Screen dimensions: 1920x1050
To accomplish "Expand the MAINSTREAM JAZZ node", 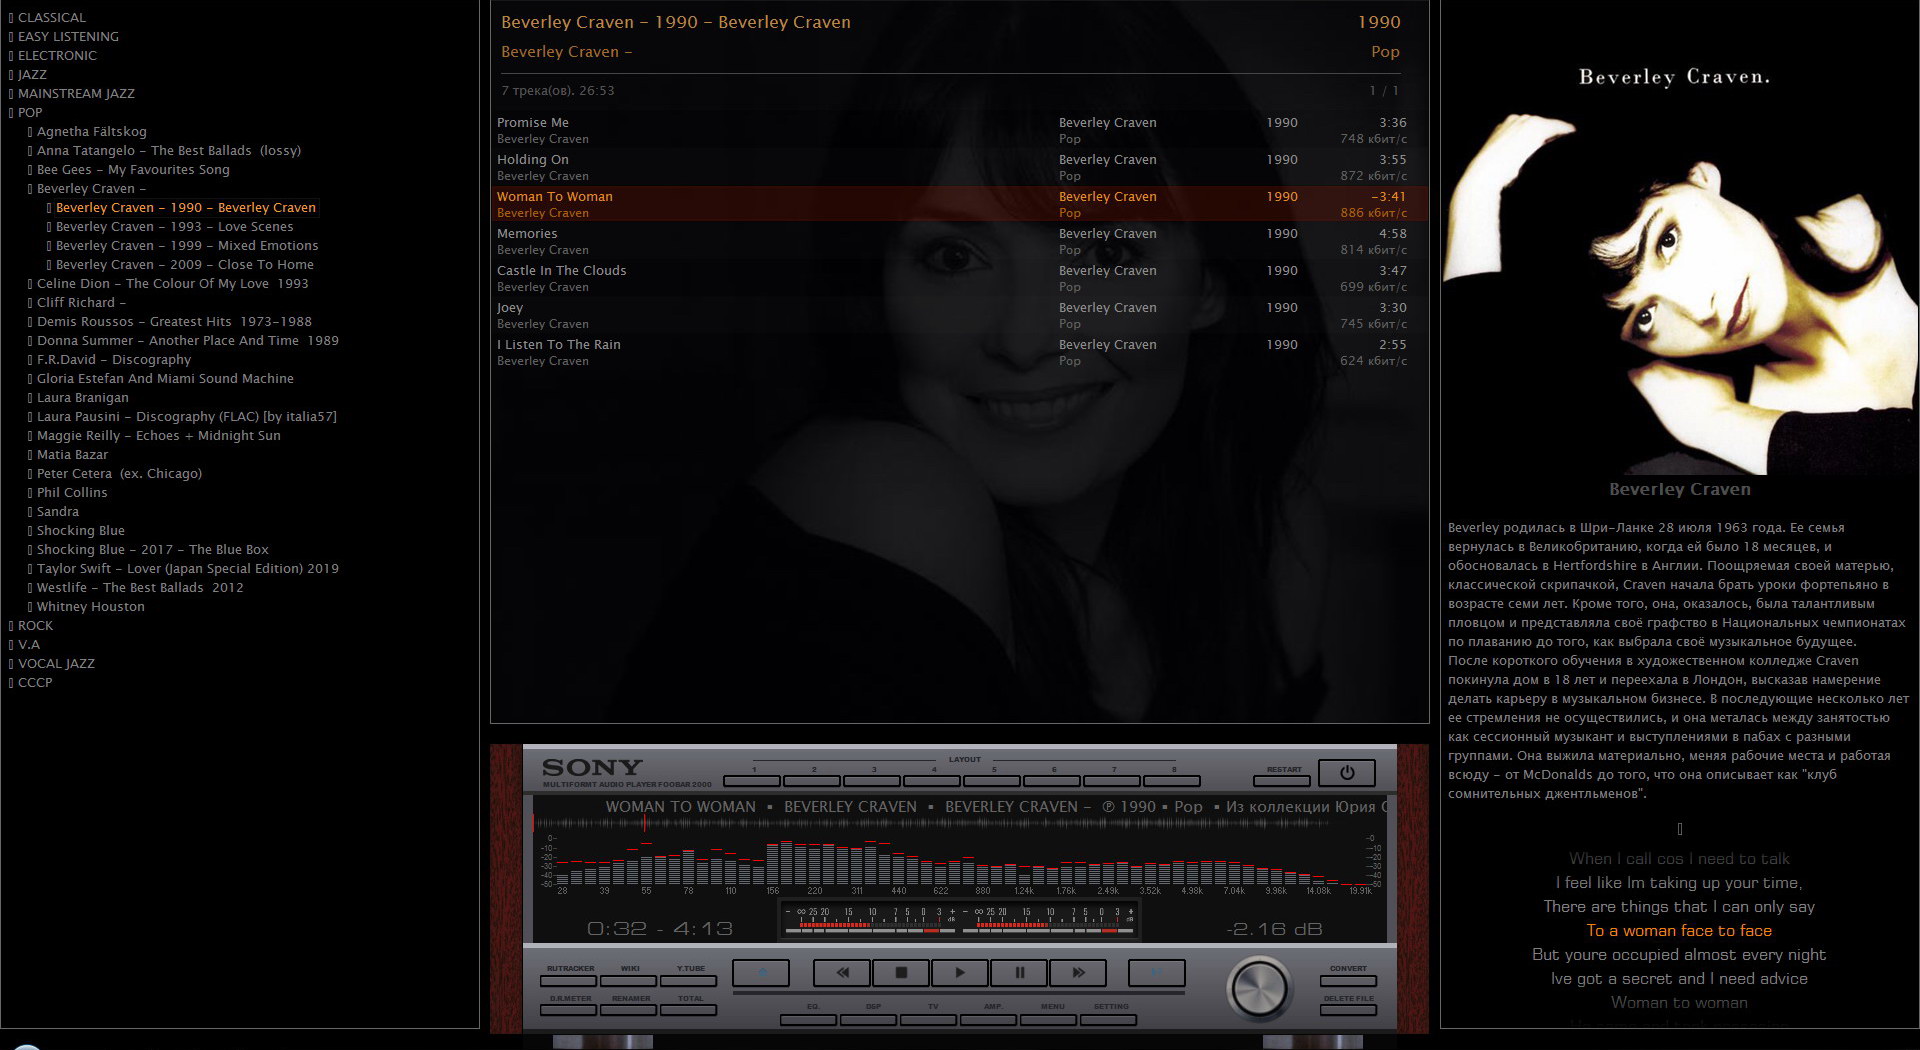I will click(x=11, y=94).
